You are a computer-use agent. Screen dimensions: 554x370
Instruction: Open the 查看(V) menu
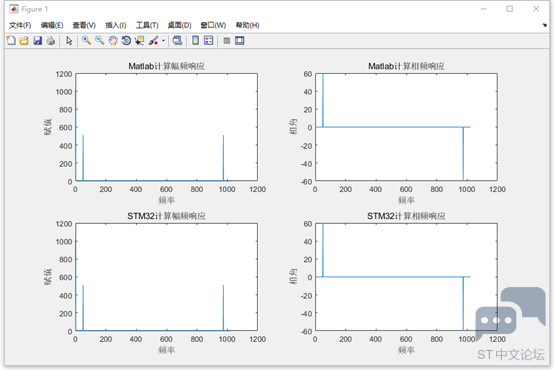tap(84, 25)
